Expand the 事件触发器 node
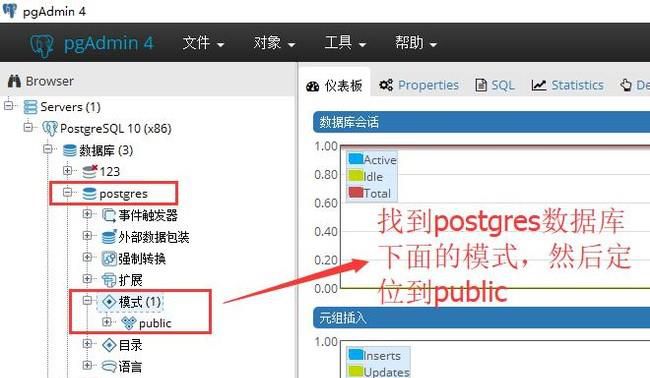 87,214
